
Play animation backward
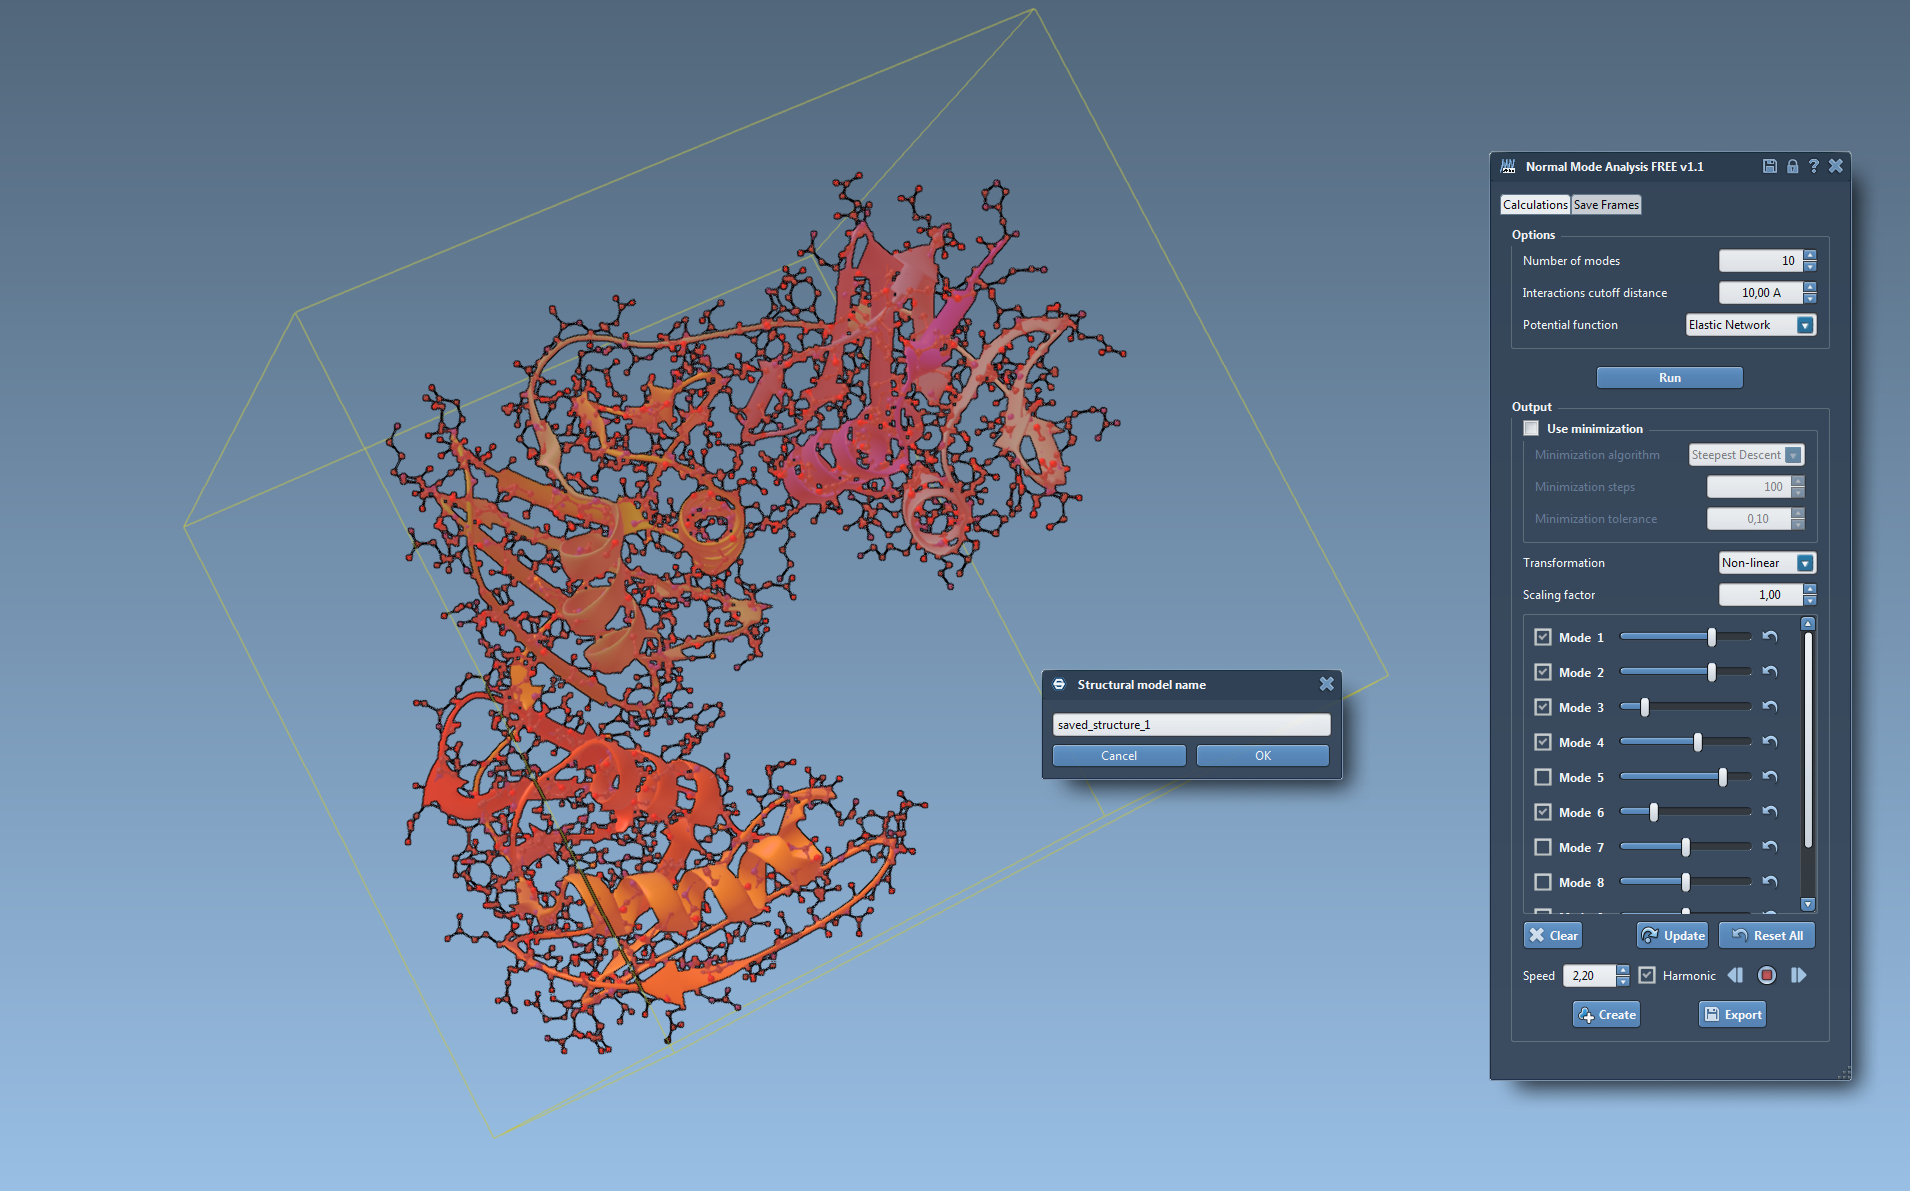[1735, 975]
